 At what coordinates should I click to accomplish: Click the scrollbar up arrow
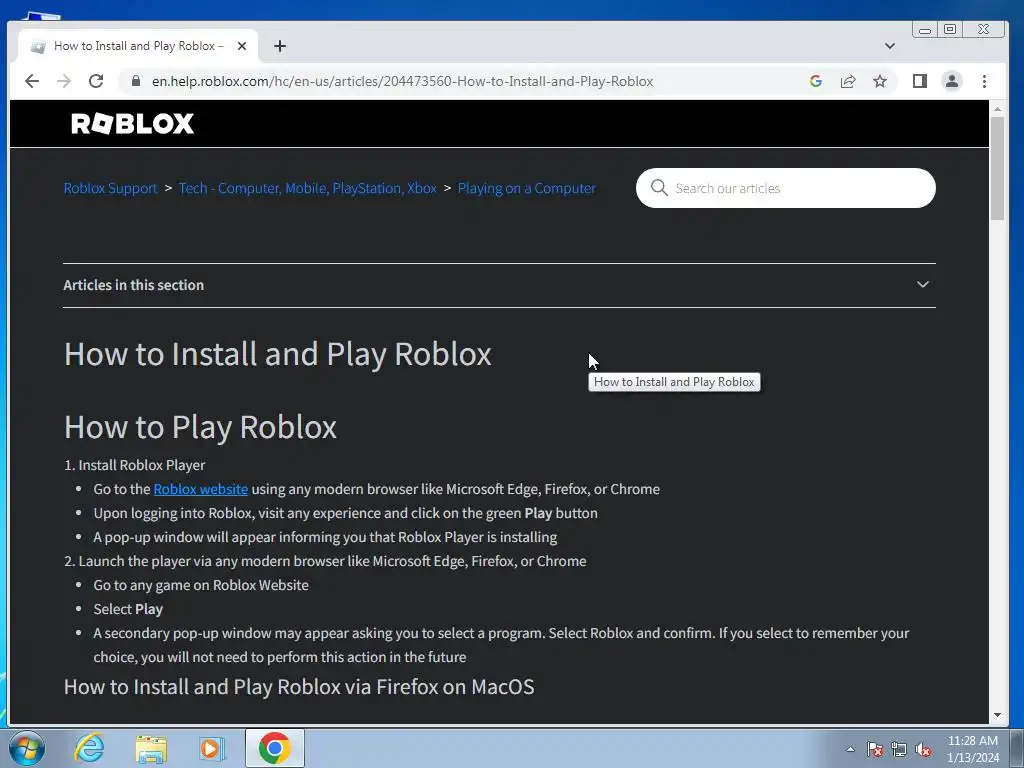(997, 108)
